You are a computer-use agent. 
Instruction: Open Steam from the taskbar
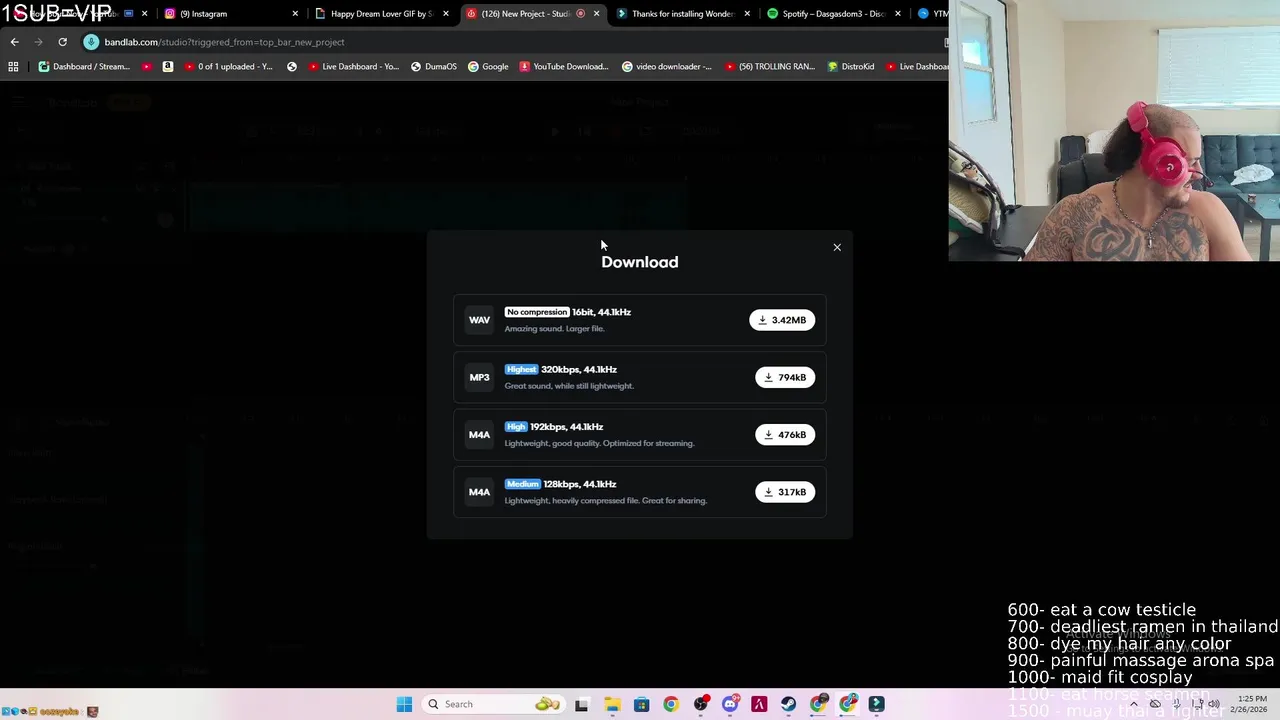click(788, 704)
